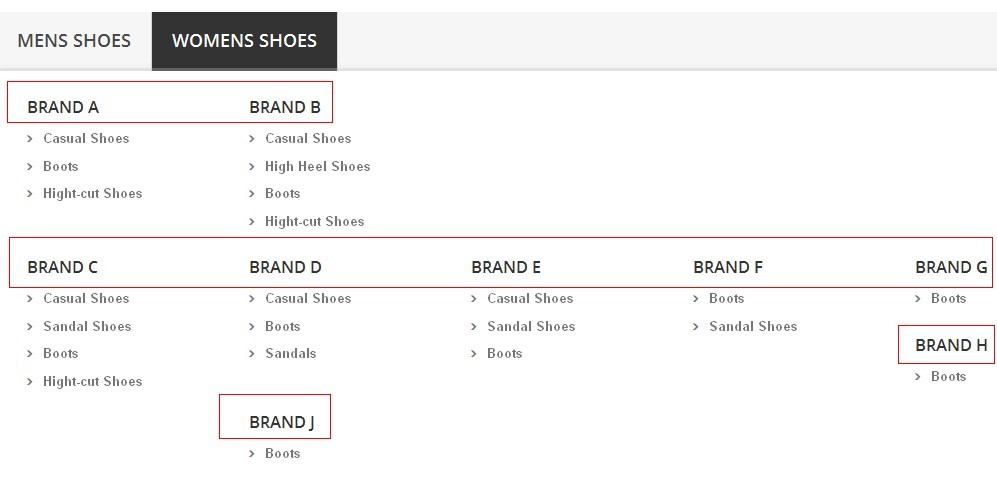Click the BRAND C heading

62,267
